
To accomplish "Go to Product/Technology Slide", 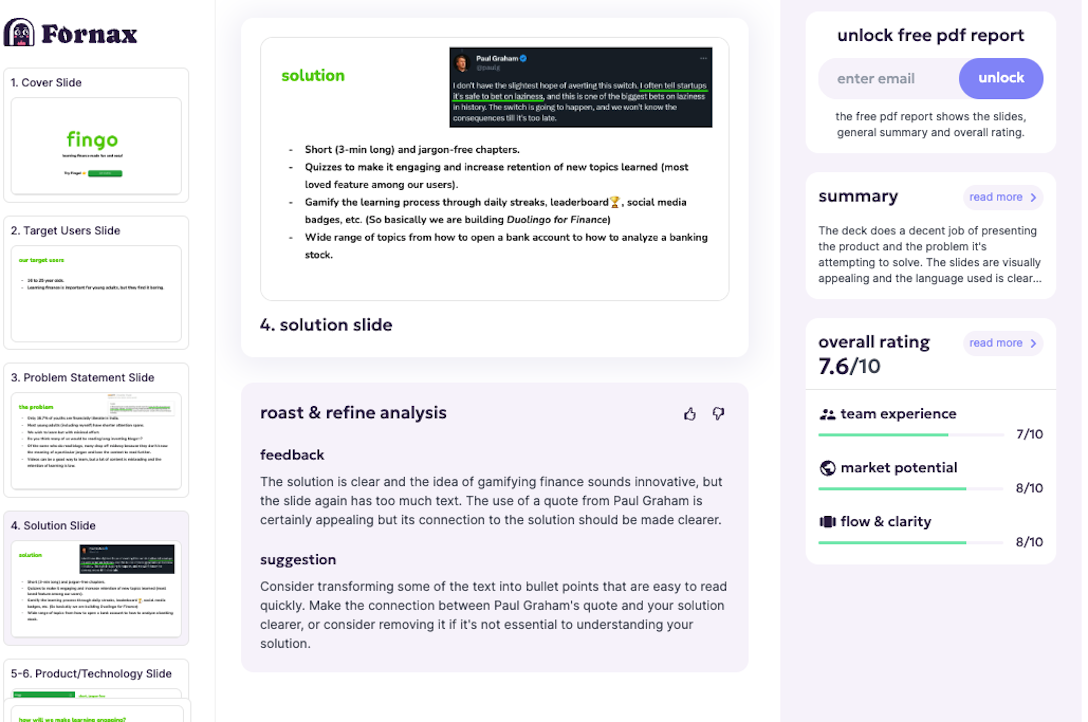I will pos(96,690).
